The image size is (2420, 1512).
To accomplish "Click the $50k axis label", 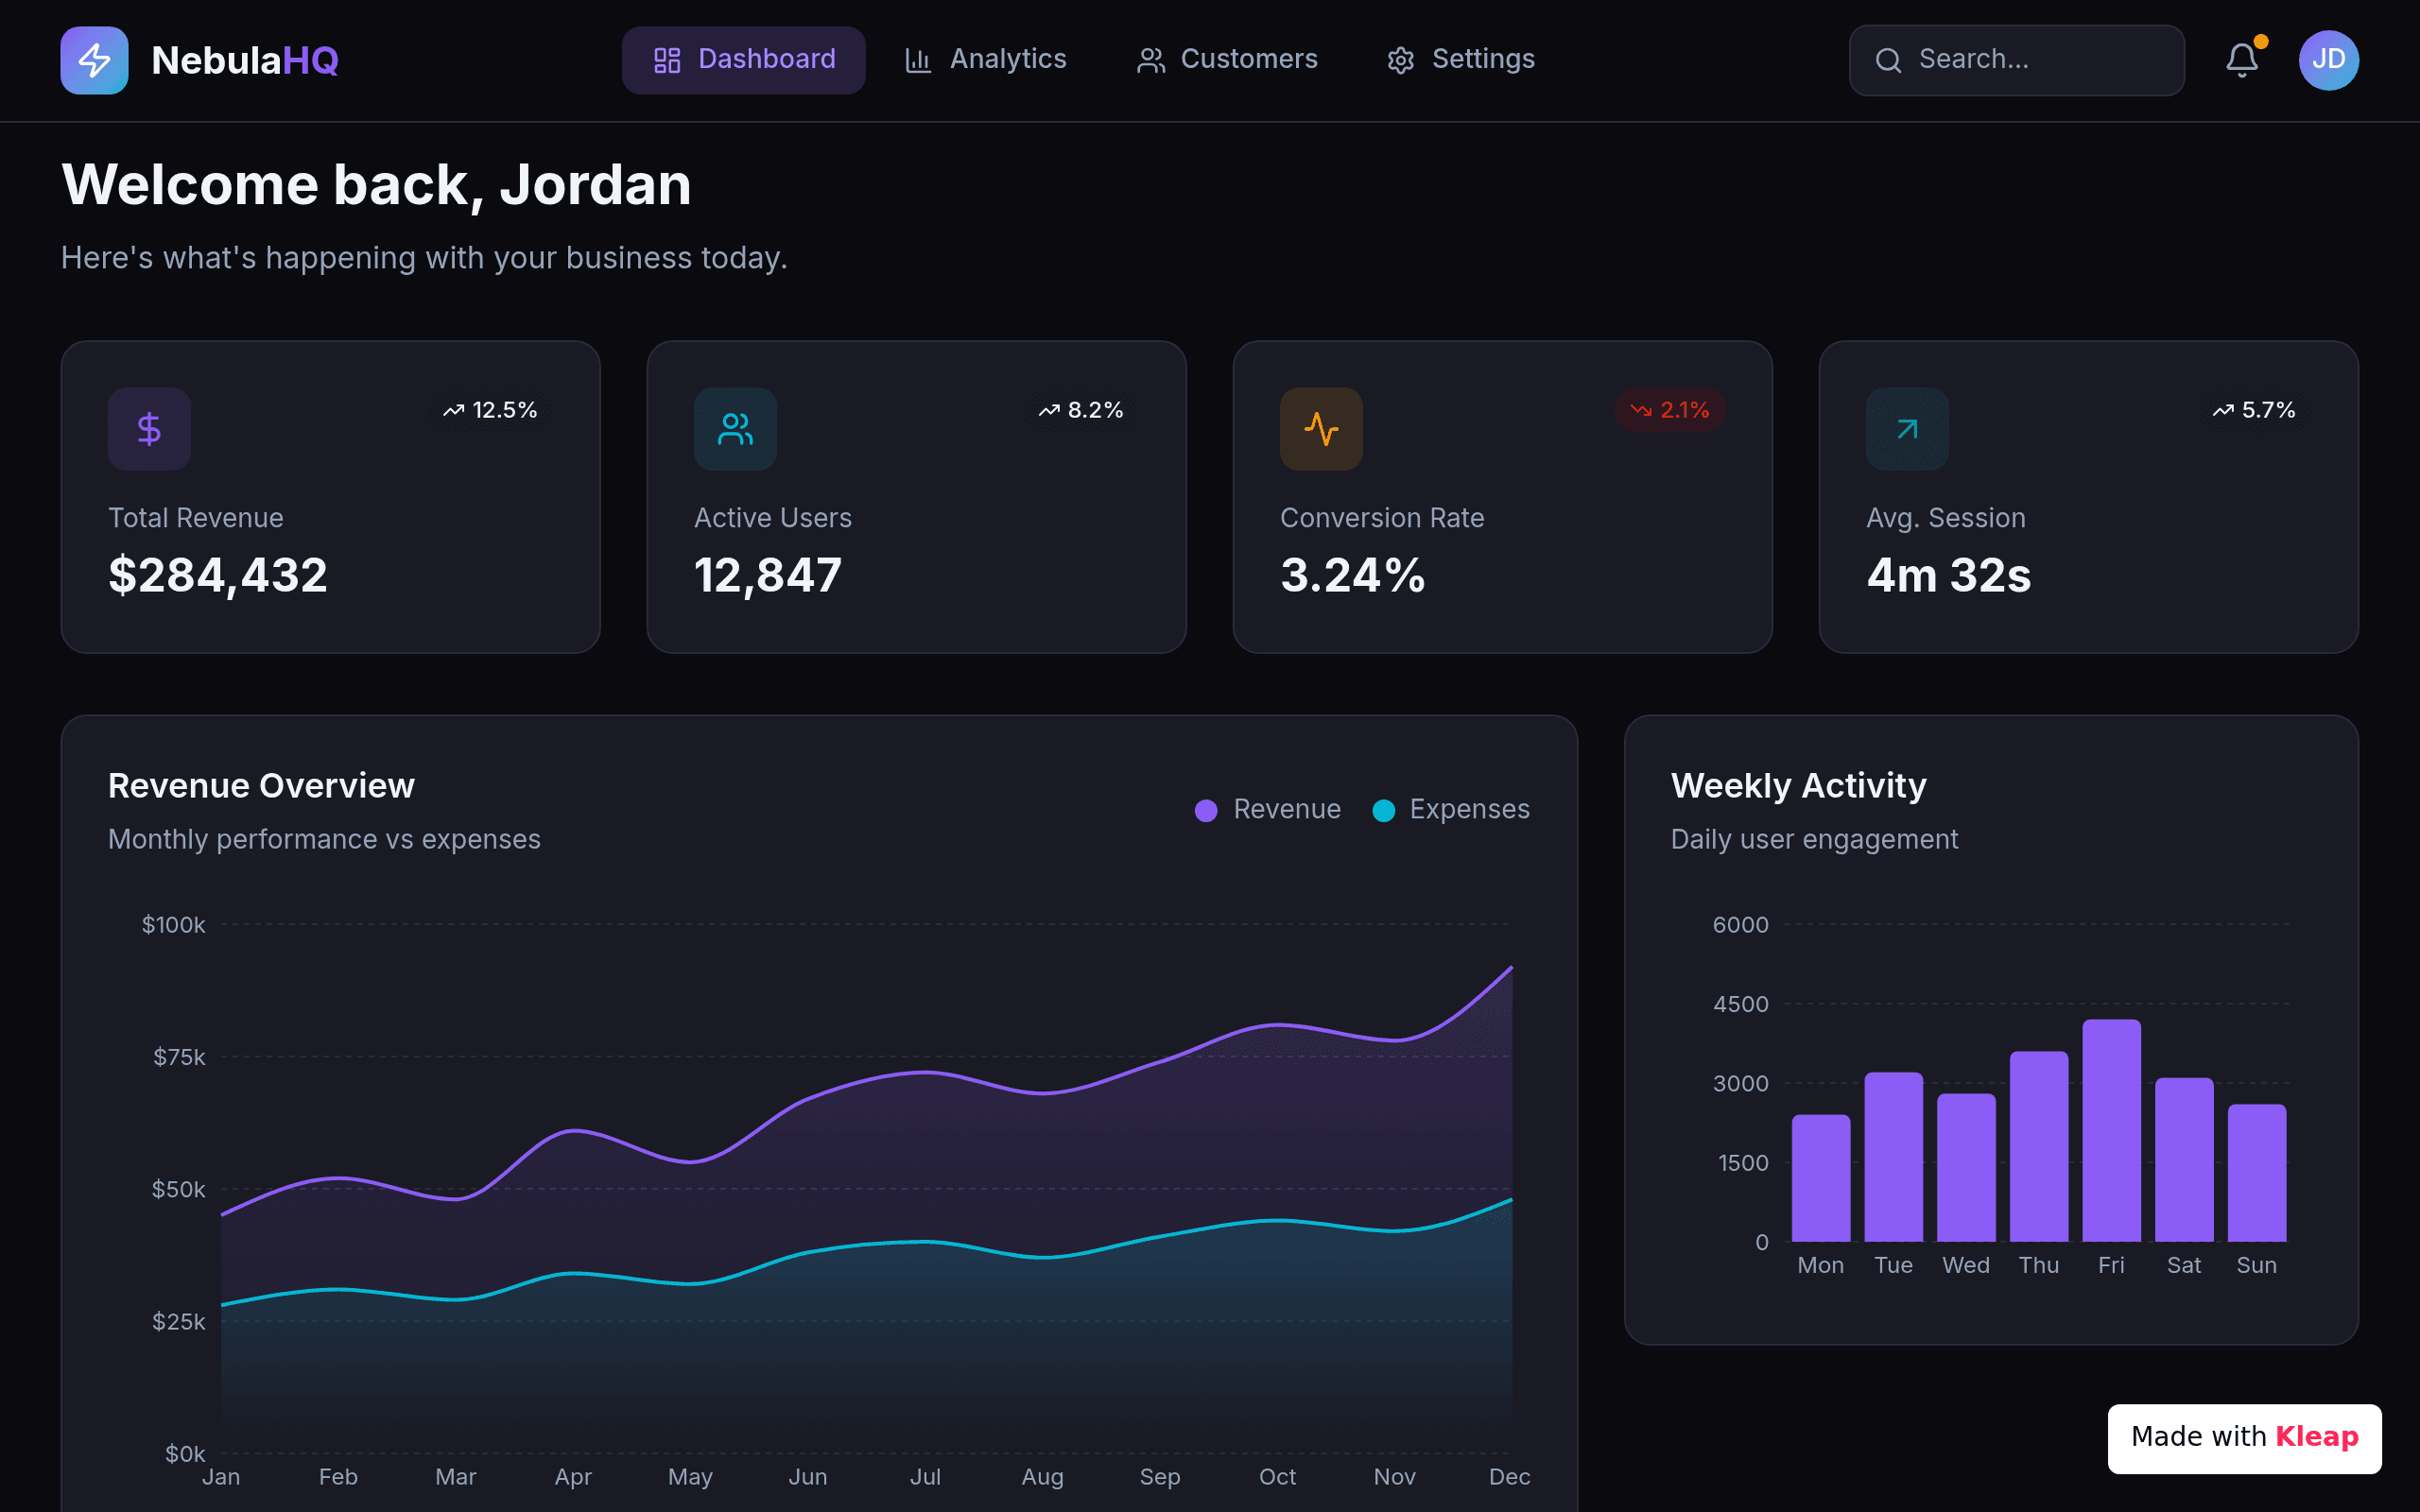I will pyautogui.click(x=178, y=1189).
